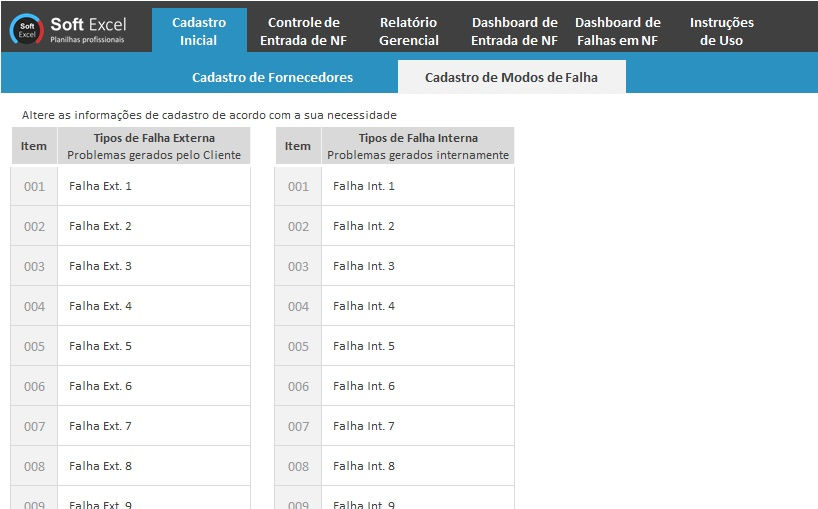The width and height of the screenshot is (818, 509).
Task: Click the Soft Excel logo
Action: [x=68, y=29]
